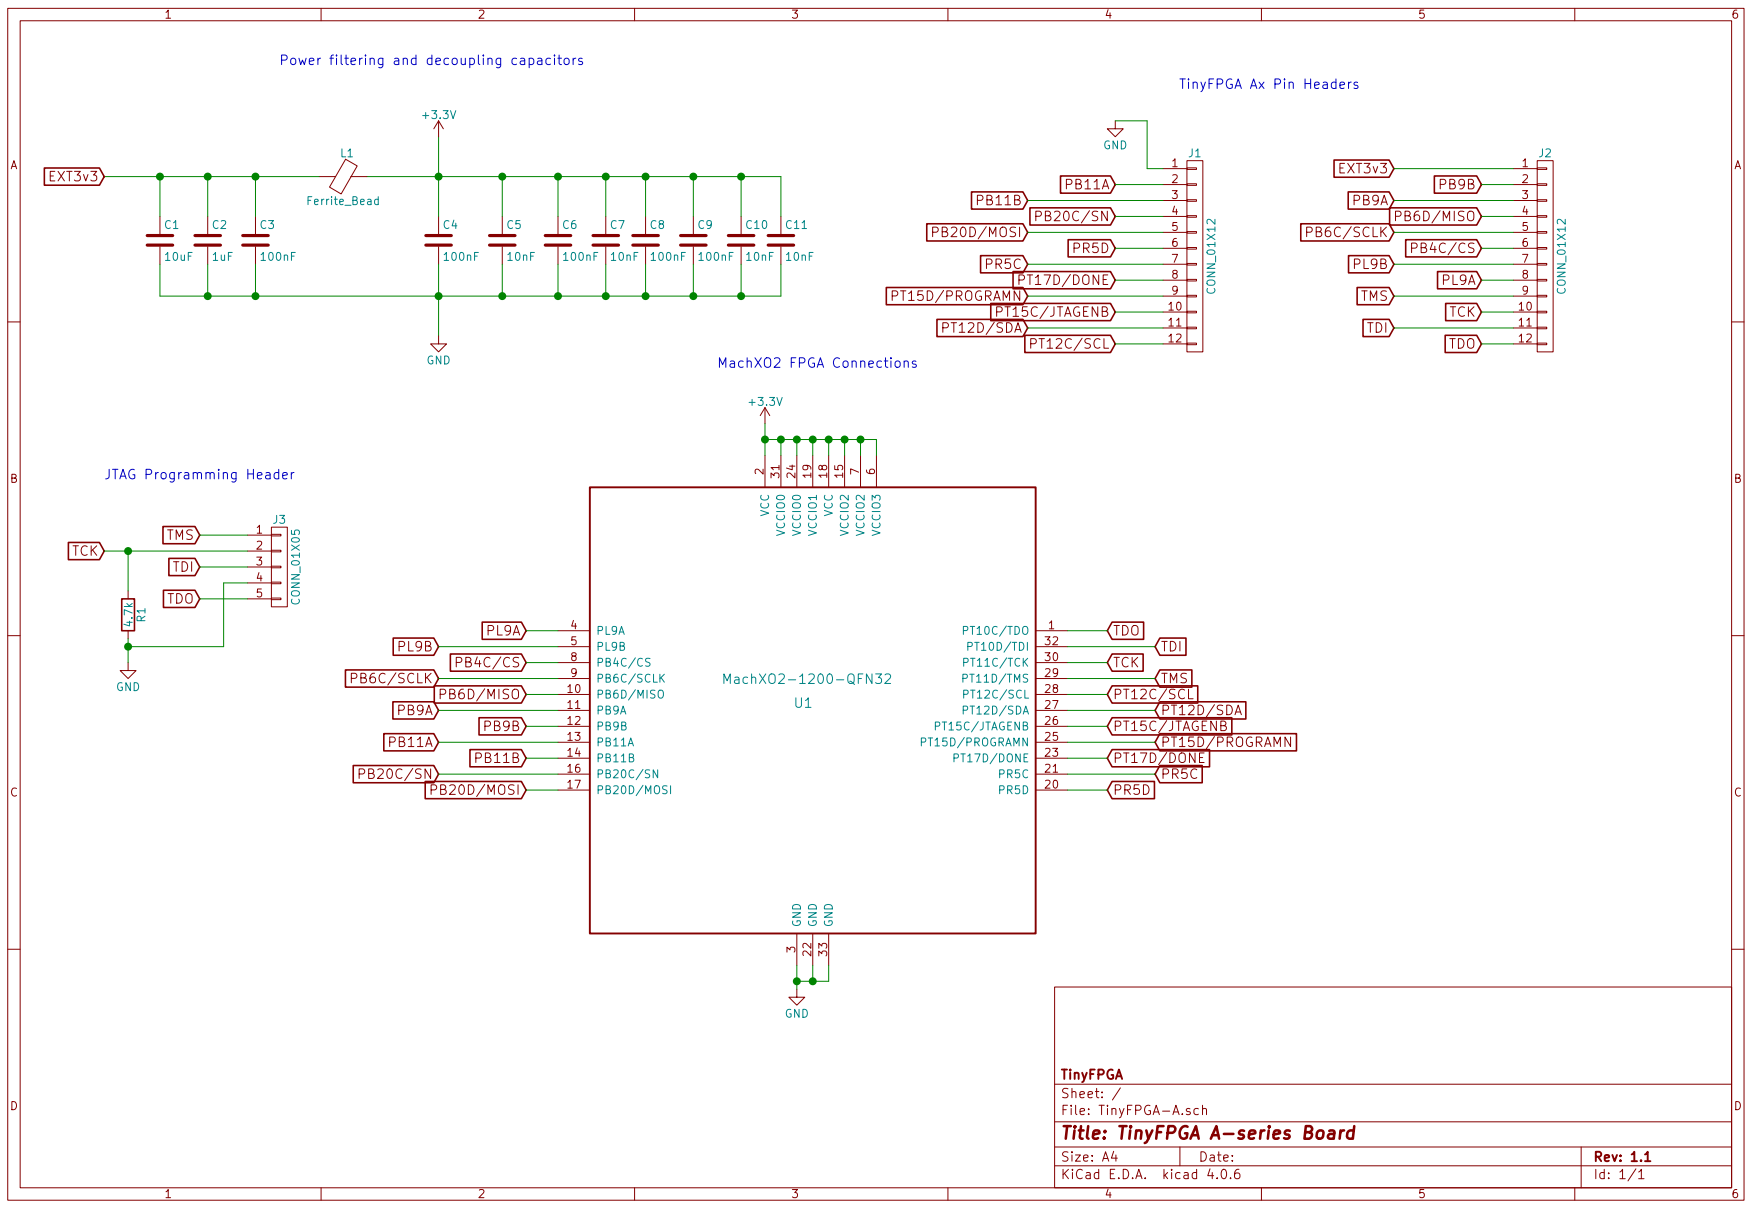This screenshot has width=1755, height=1209.
Task: Select the J3 JTAG connector symbol
Action: click(279, 566)
